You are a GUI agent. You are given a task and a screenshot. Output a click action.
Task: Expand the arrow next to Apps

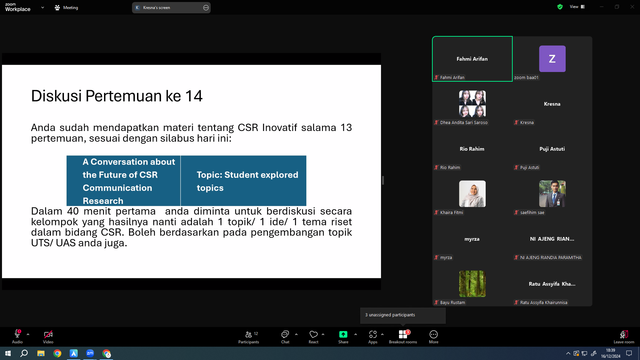(x=382, y=334)
